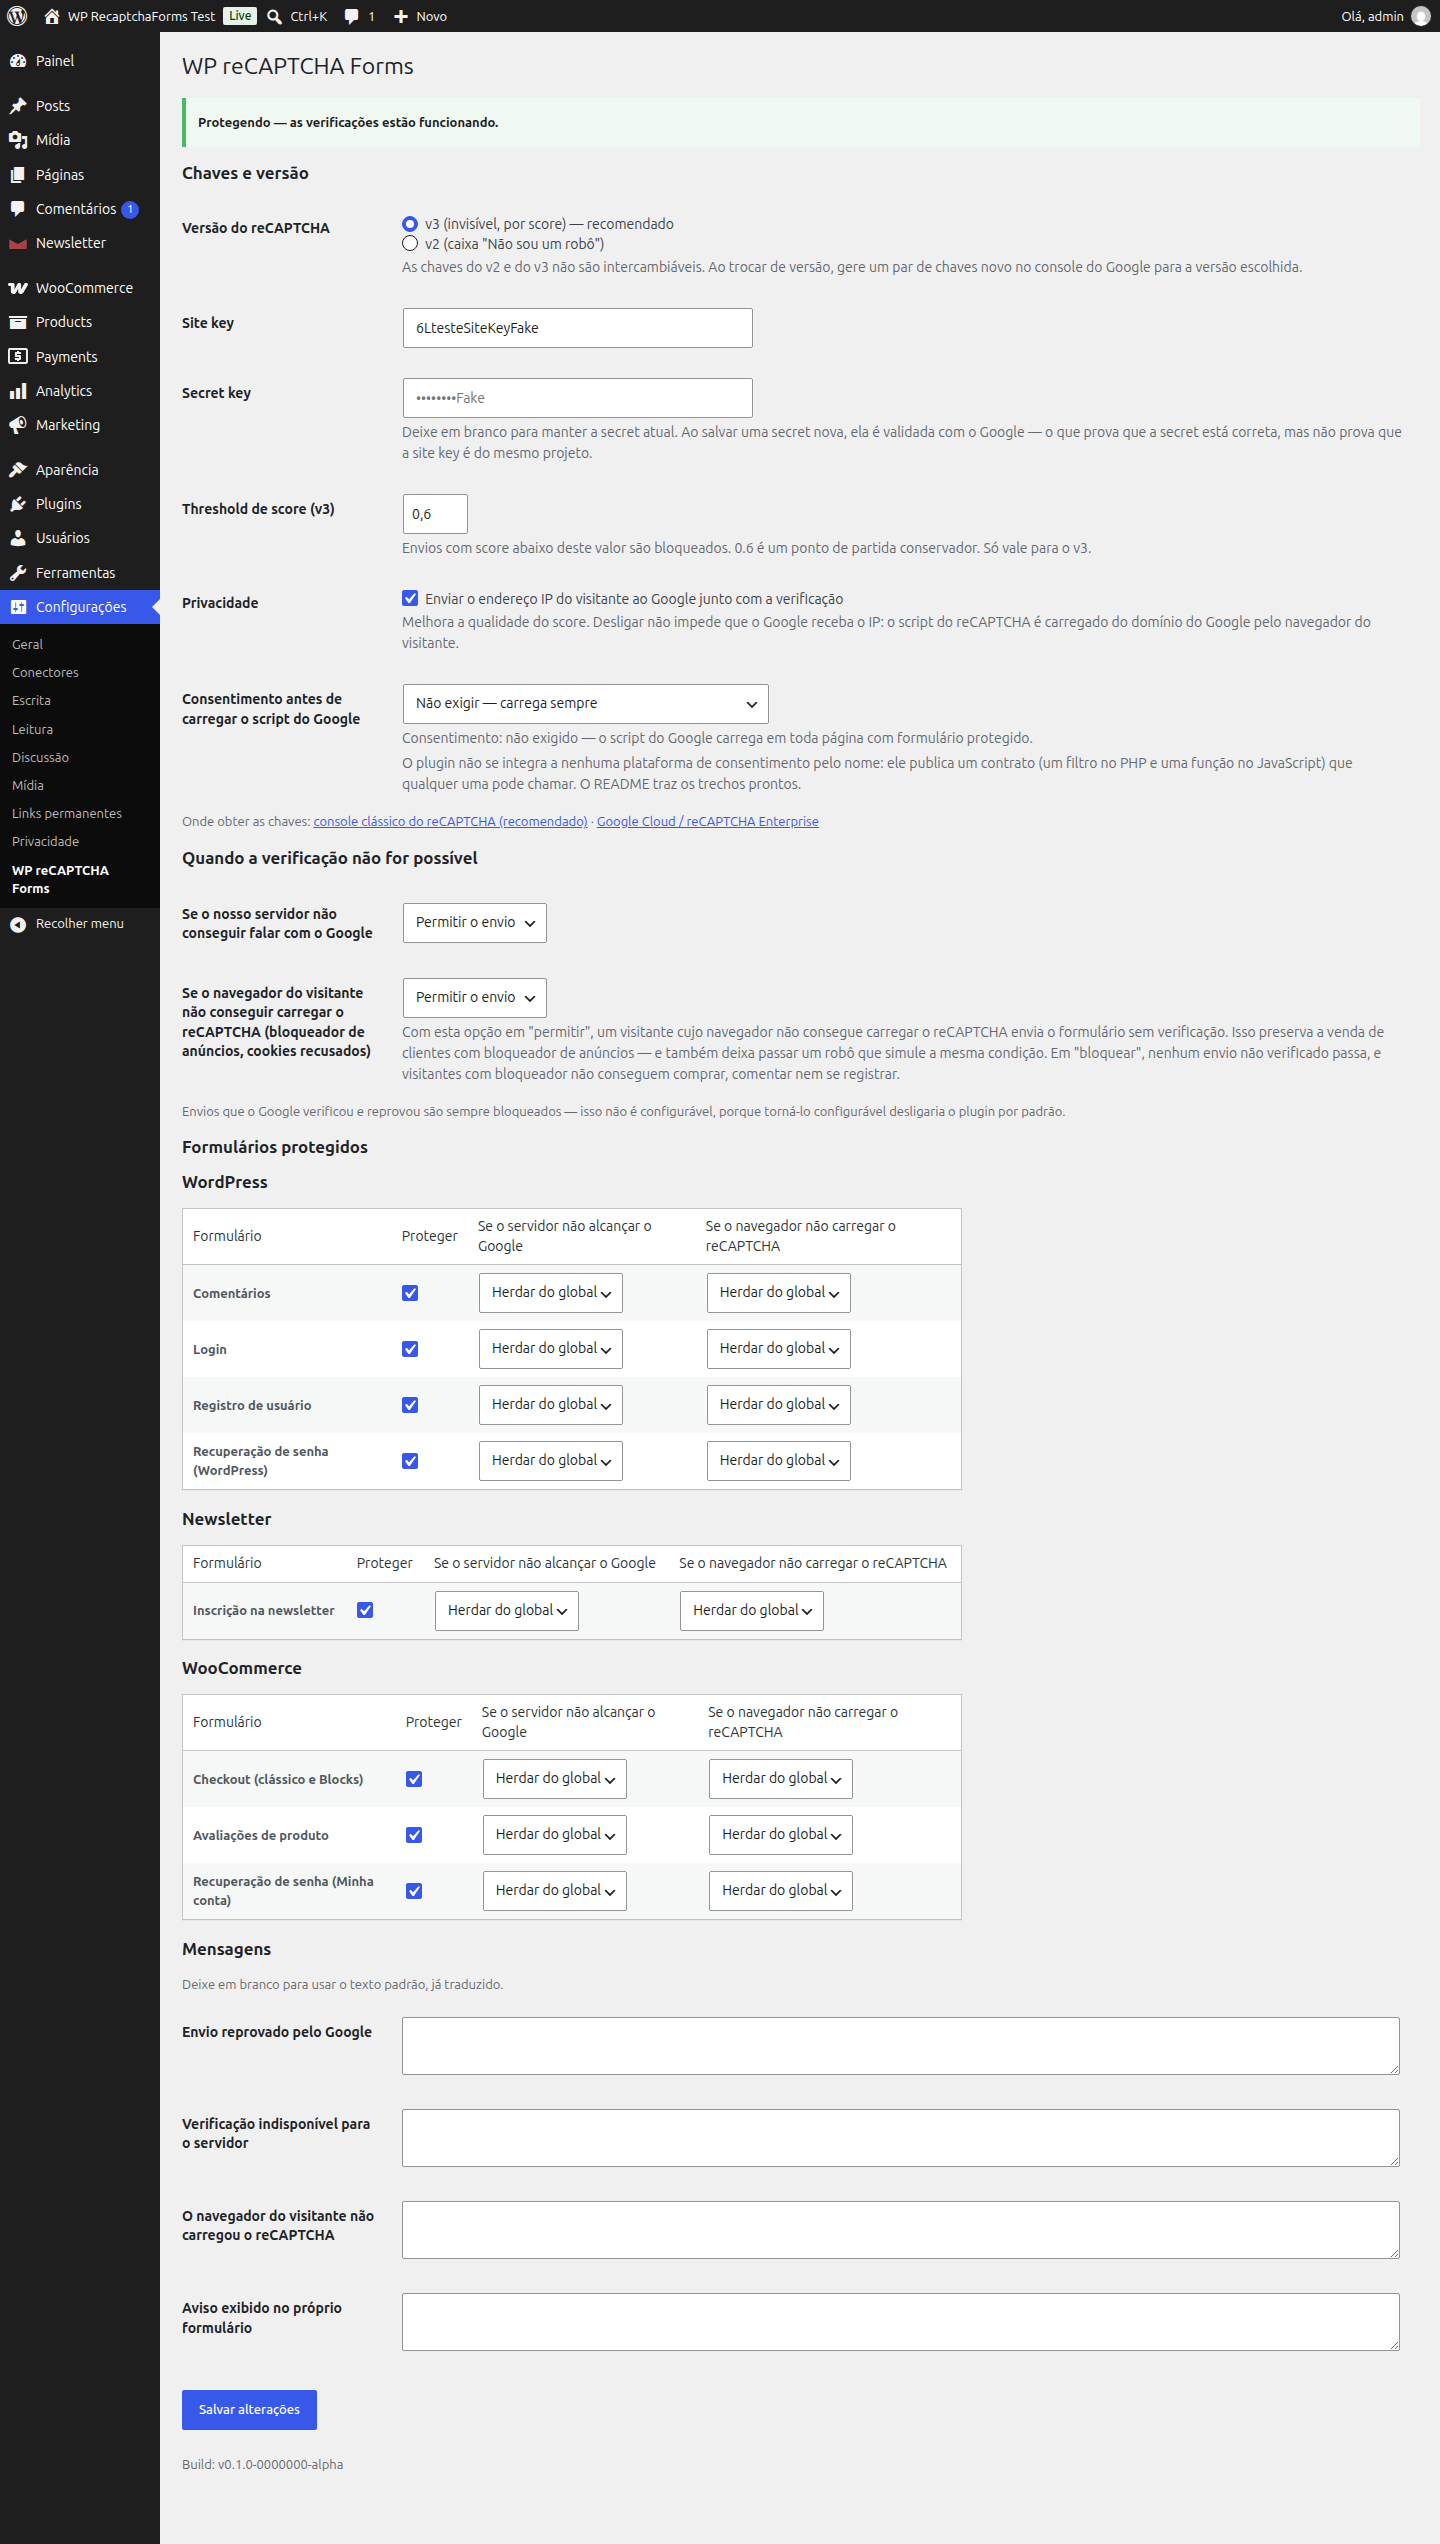
Task: Open newsletter server fallback dropdown
Action: coord(507,1611)
